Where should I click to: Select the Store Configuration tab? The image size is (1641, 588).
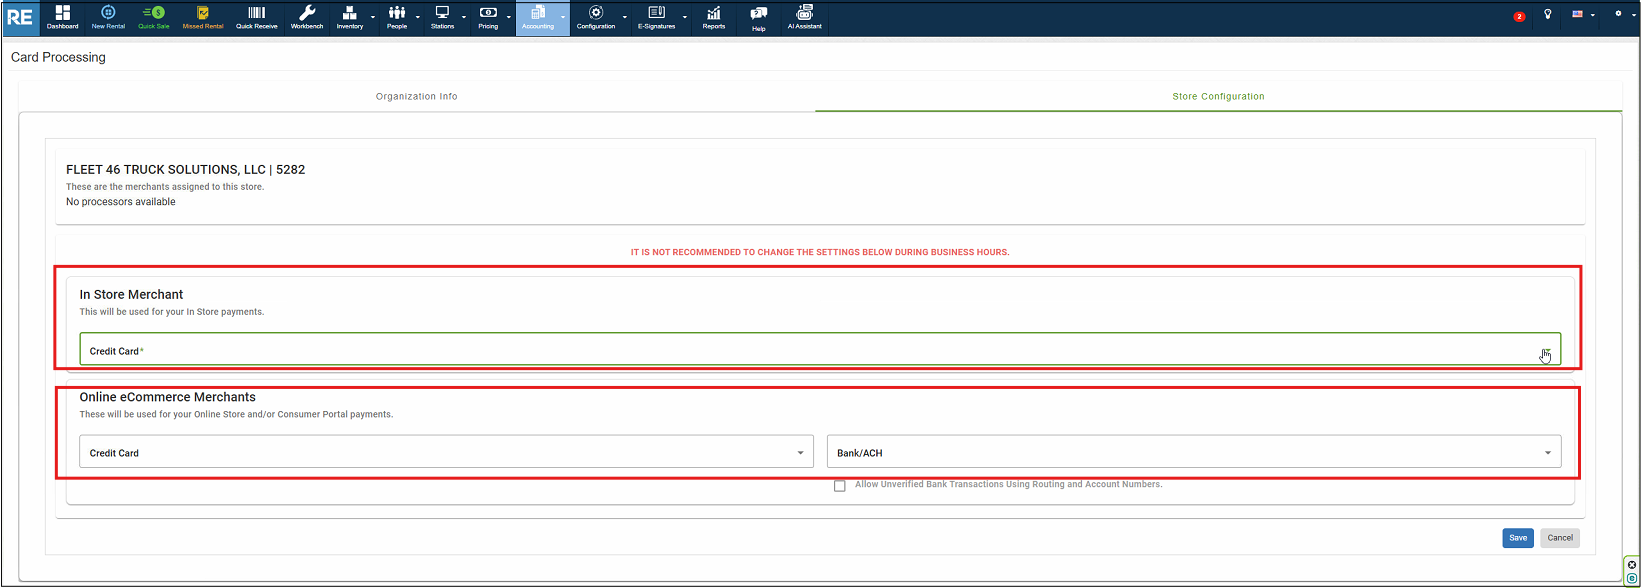1218,96
